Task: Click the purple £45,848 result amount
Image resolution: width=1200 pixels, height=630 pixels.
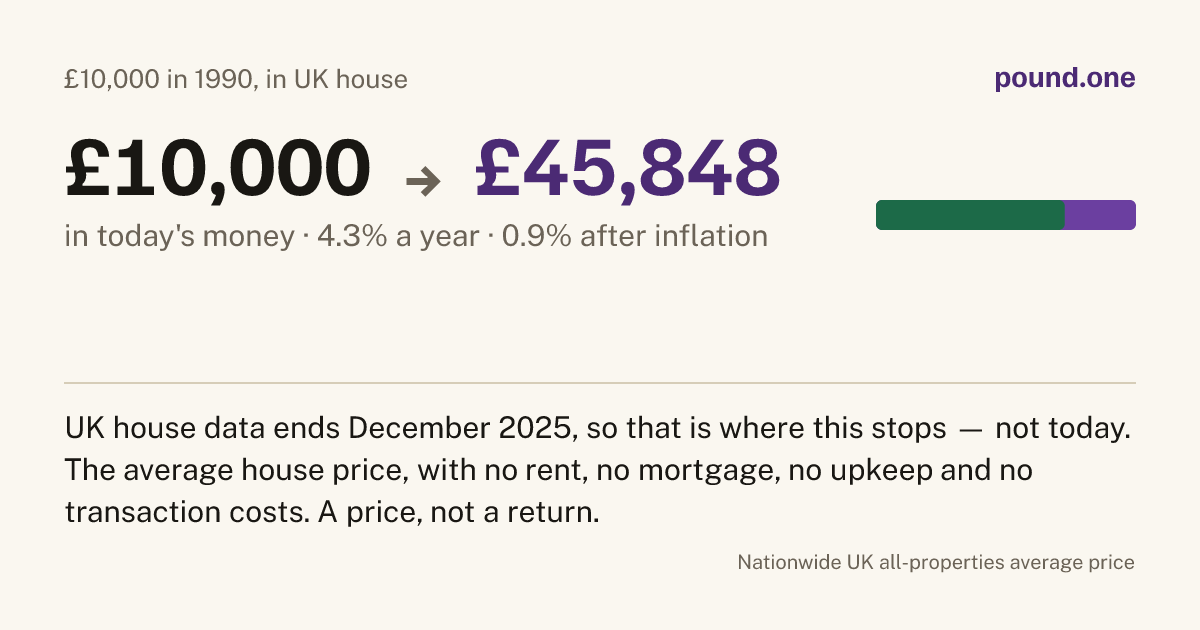Action: click(x=628, y=168)
